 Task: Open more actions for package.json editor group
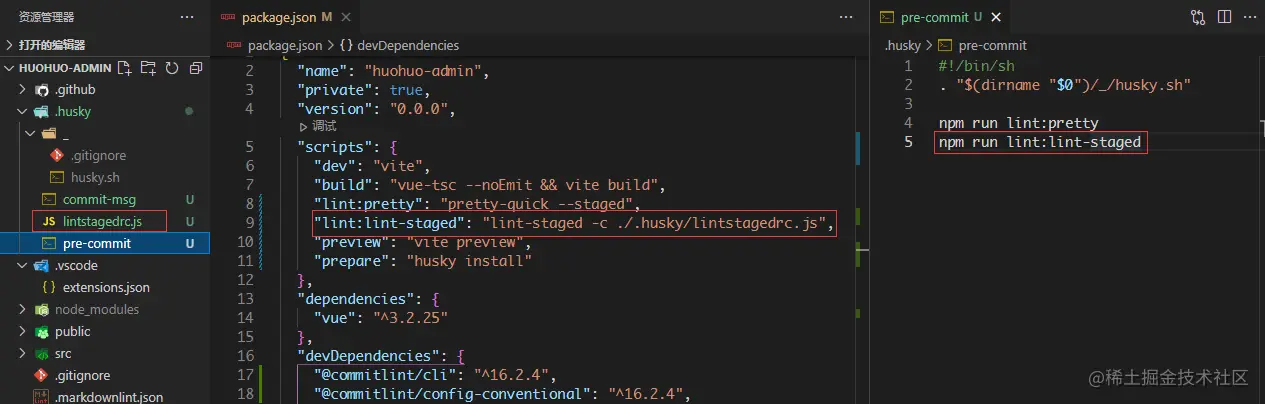pyautogui.click(x=847, y=17)
